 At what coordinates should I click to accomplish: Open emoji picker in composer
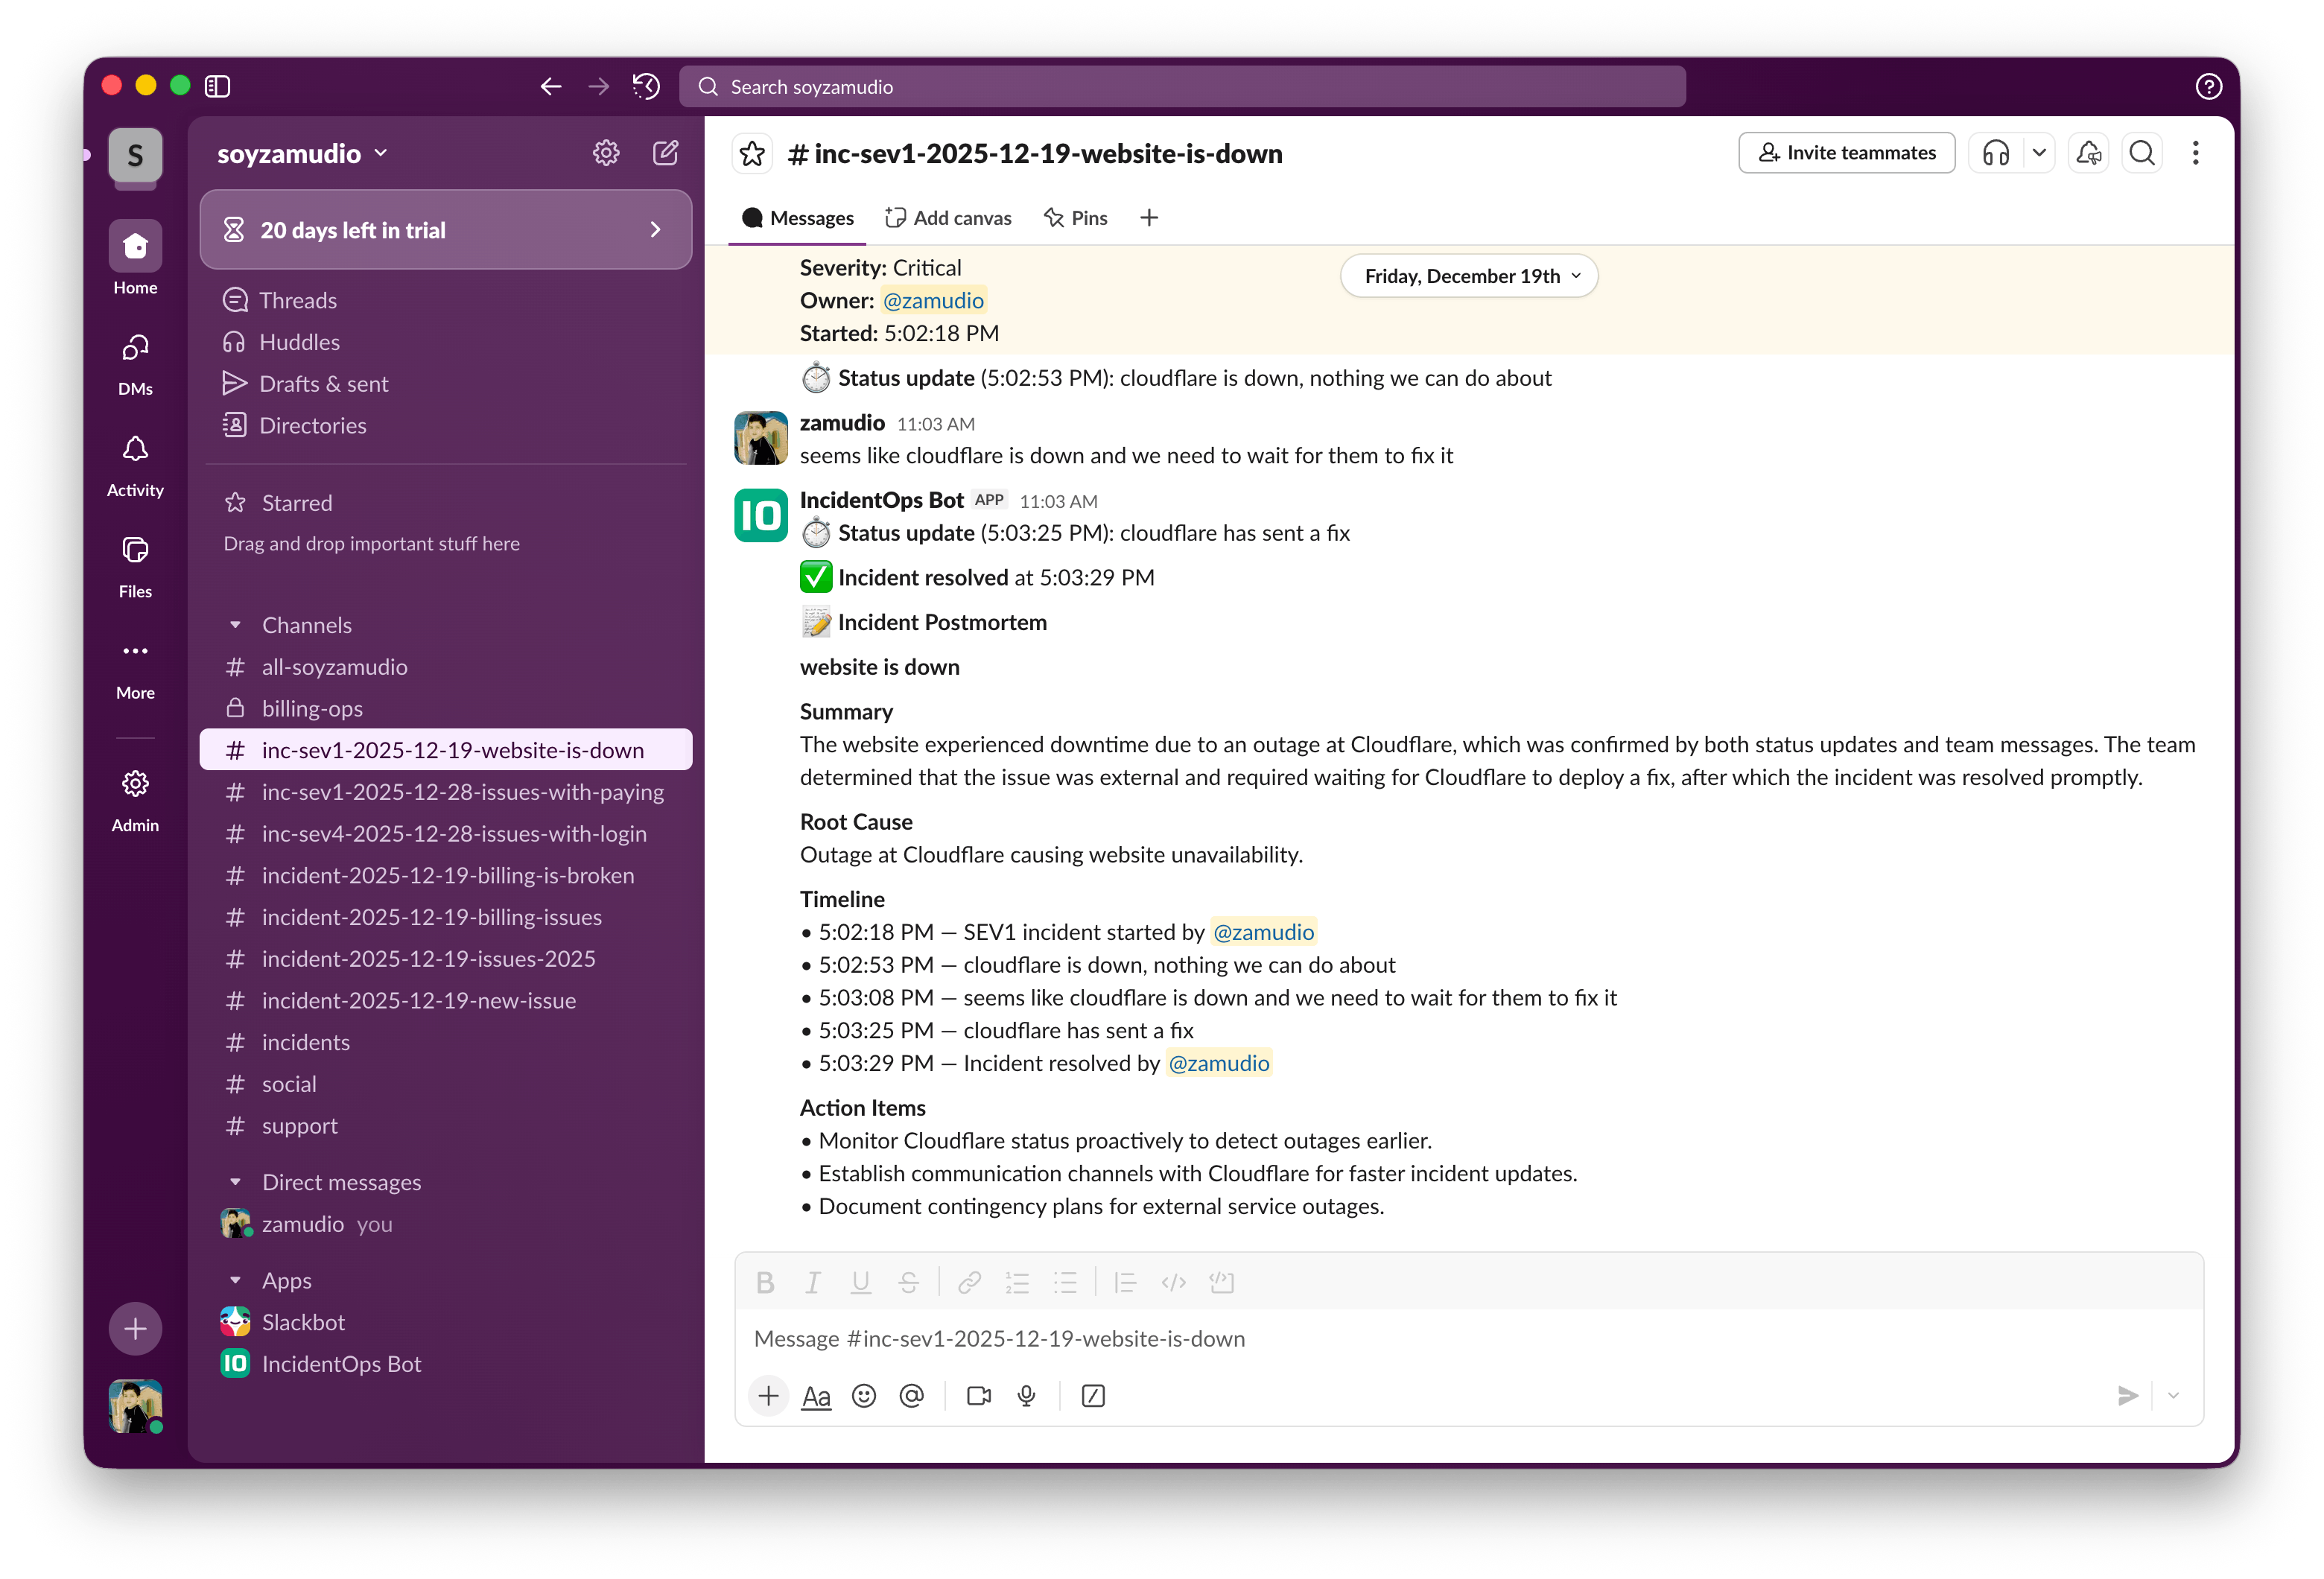[864, 1396]
